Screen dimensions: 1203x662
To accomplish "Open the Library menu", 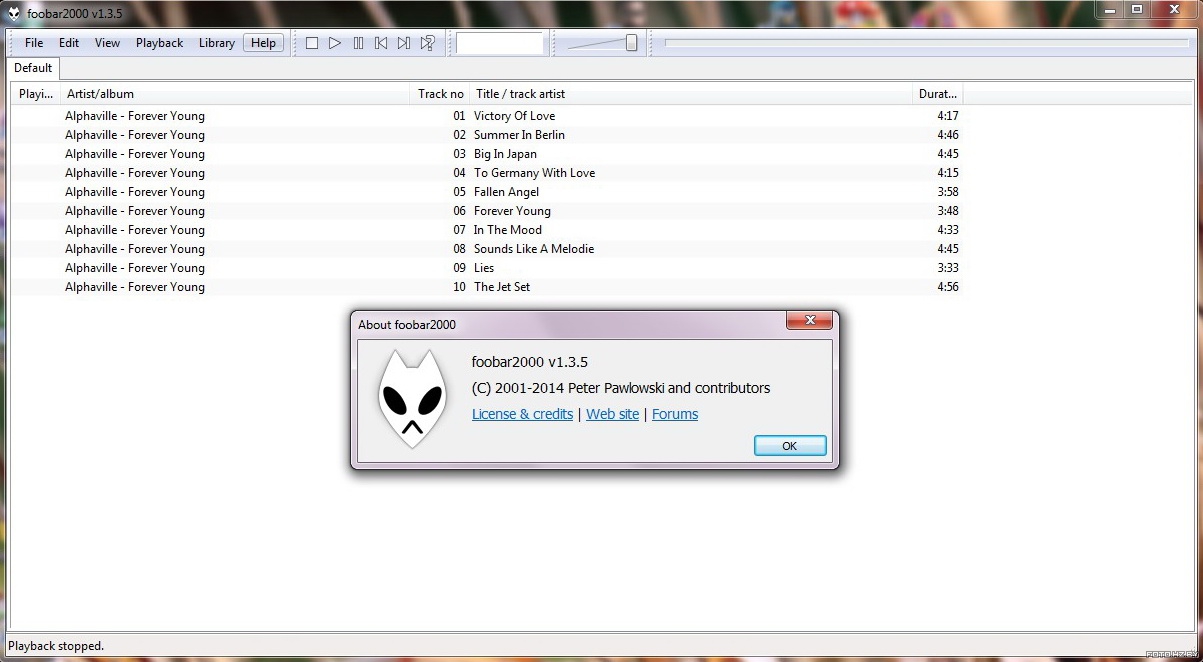I will tap(217, 43).
